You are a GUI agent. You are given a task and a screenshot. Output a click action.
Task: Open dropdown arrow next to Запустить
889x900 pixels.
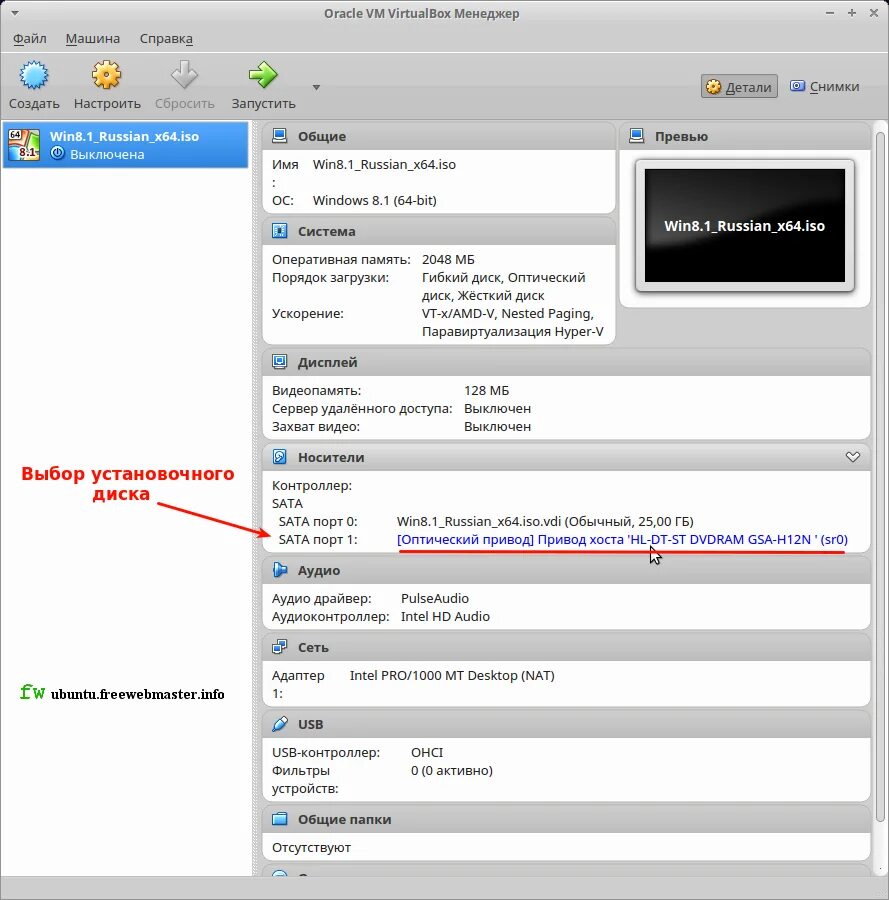pyautogui.click(x=316, y=87)
